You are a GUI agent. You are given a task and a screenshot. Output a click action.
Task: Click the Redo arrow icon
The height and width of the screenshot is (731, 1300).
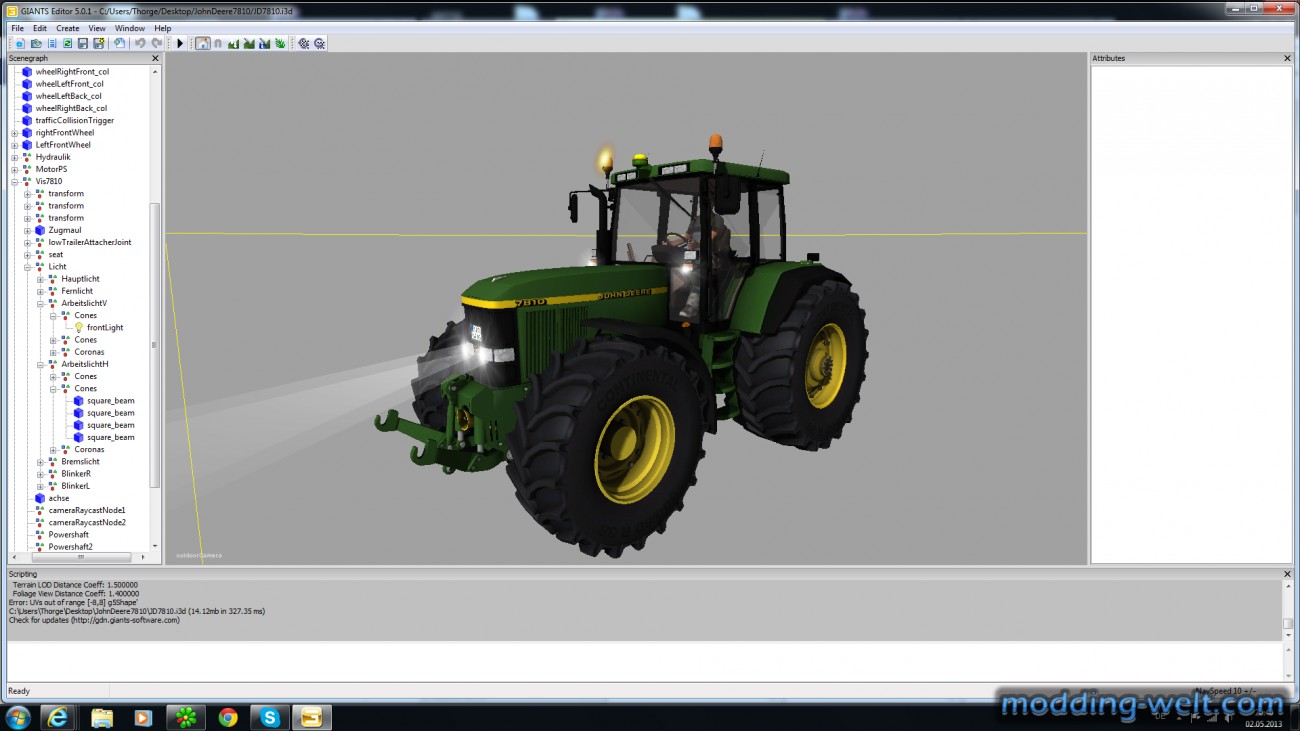(x=157, y=43)
